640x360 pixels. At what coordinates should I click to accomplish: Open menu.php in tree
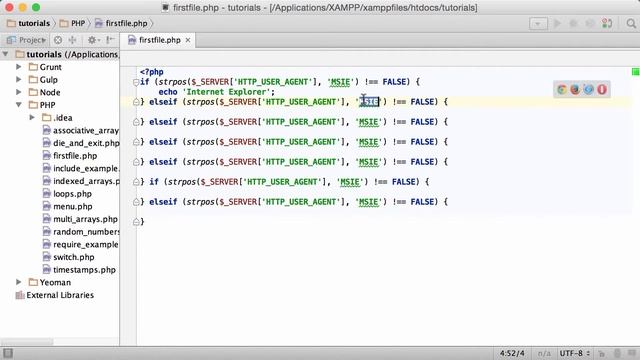click(67, 207)
